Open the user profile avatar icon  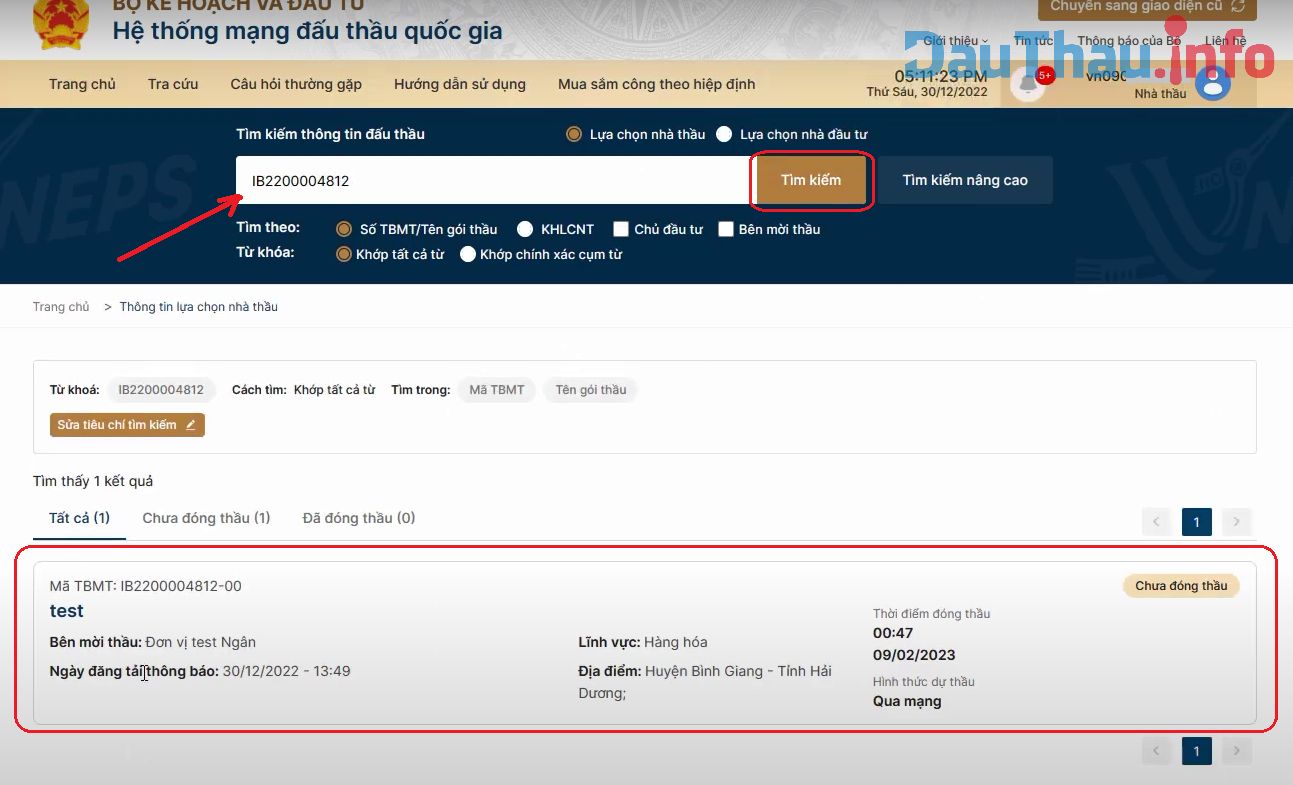[1212, 84]
